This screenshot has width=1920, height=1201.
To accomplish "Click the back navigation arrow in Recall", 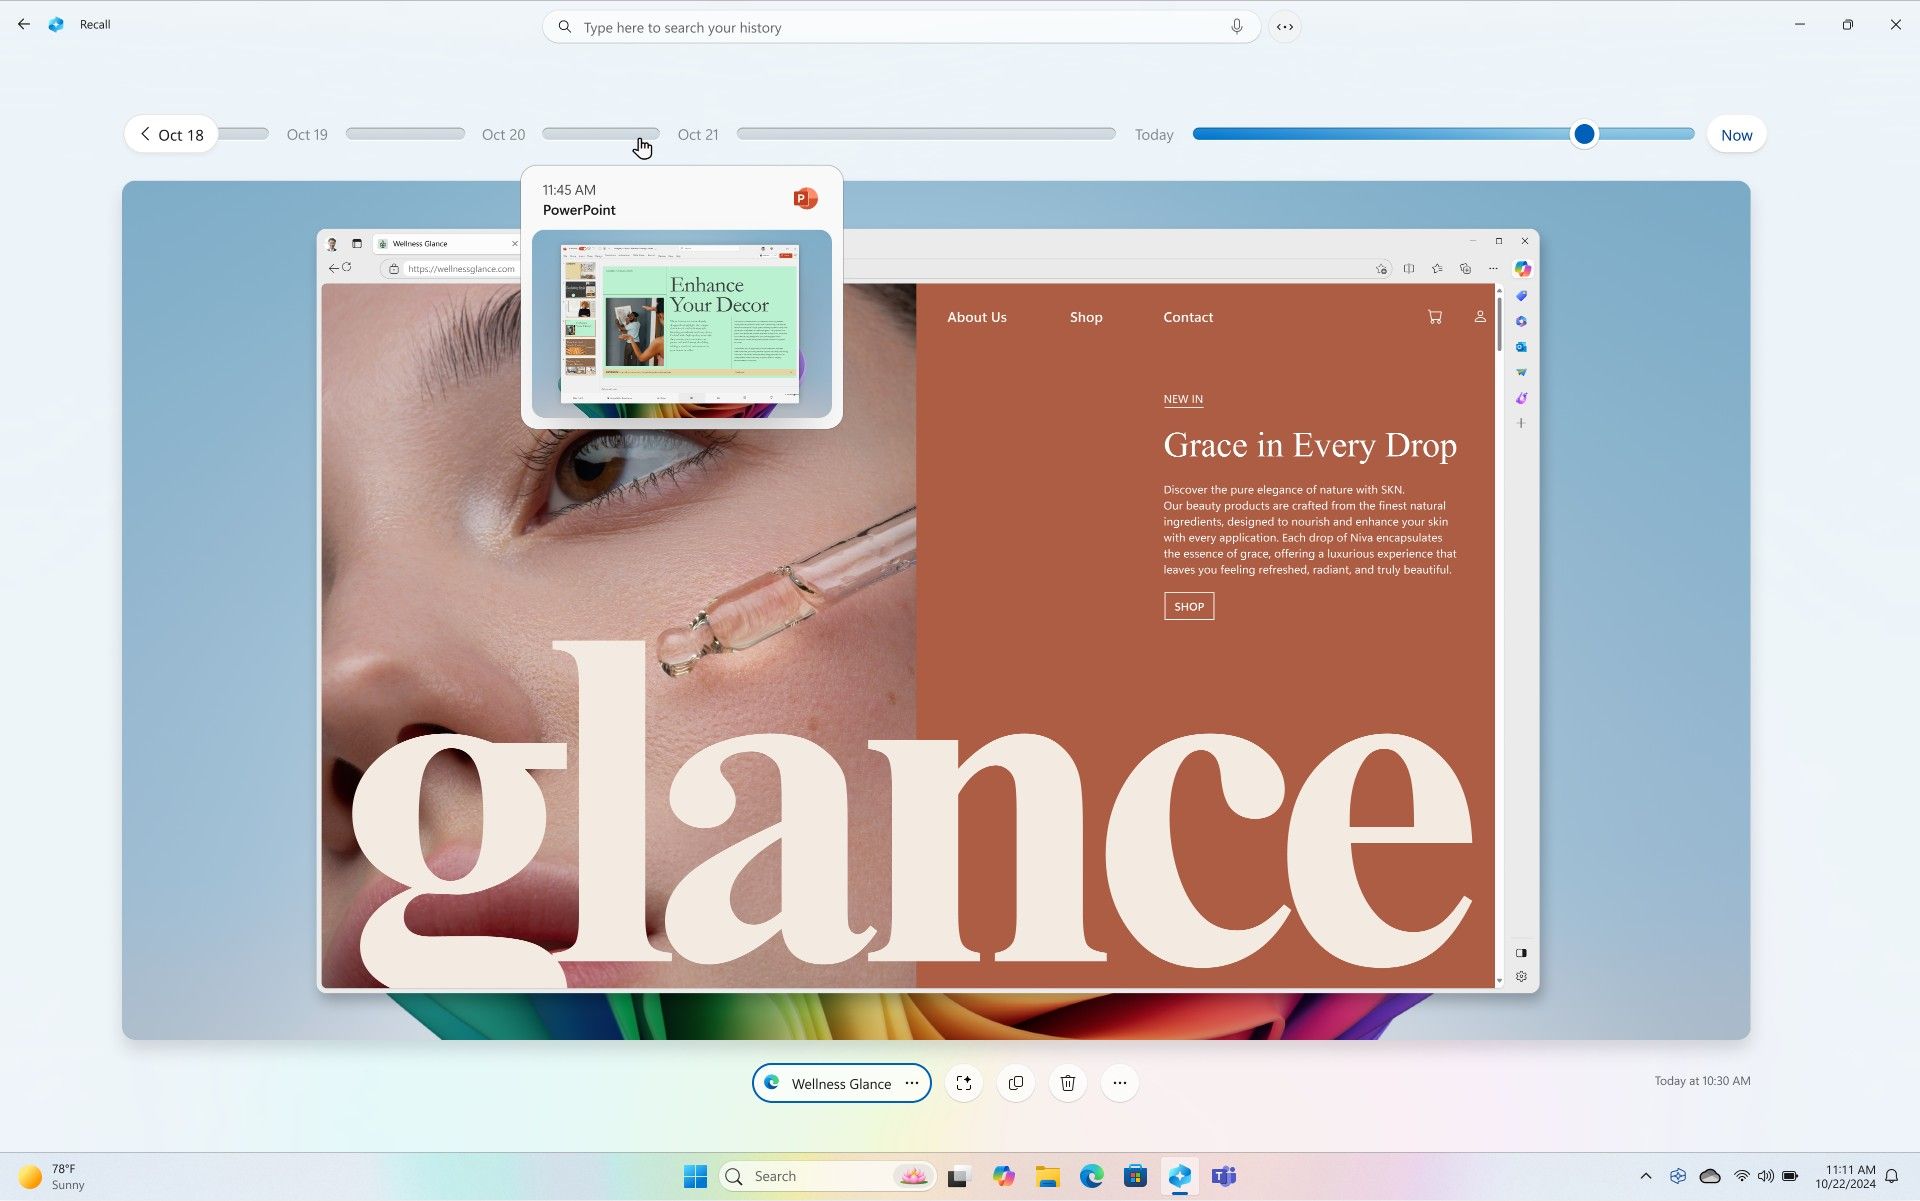I will tap(22, 25).
